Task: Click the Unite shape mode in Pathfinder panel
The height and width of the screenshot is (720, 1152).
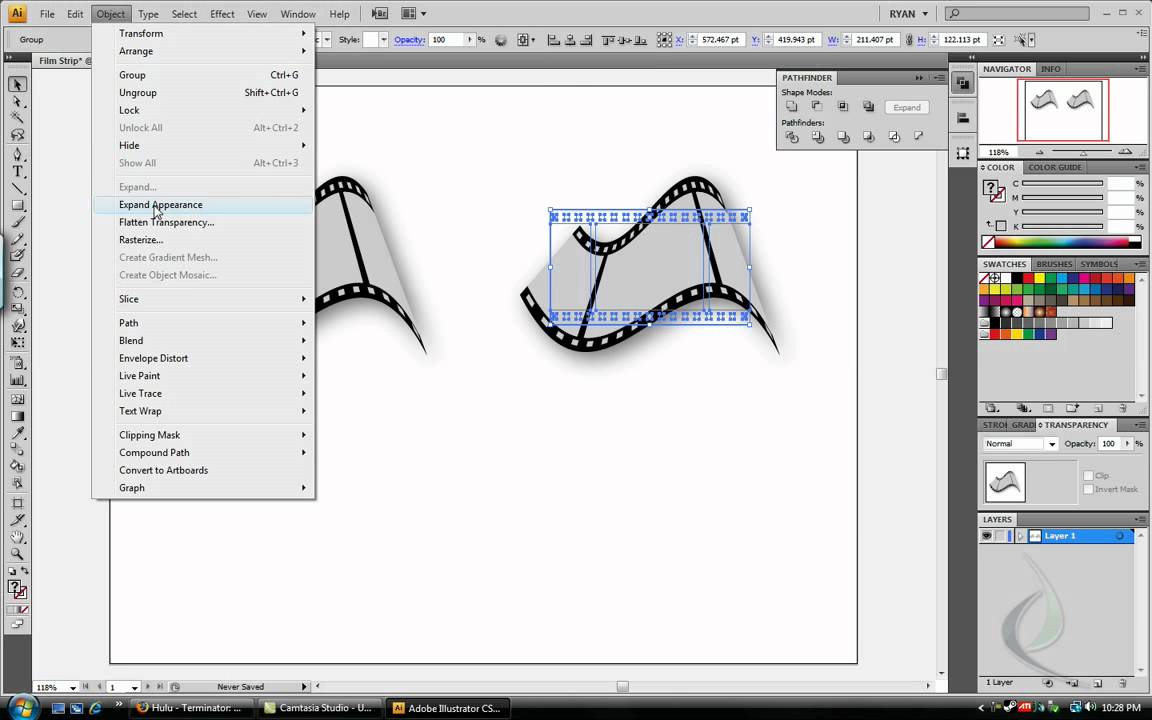Action: point(791,106)
